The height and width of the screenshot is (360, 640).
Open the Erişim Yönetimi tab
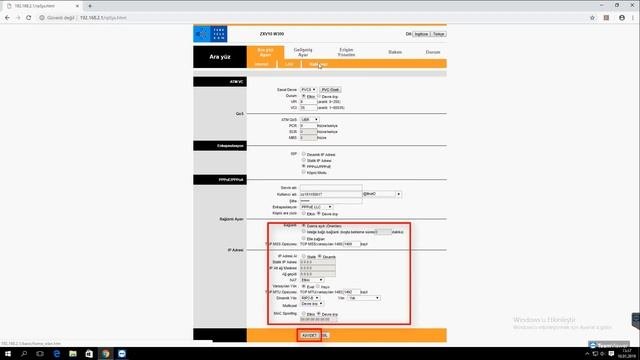346,52
